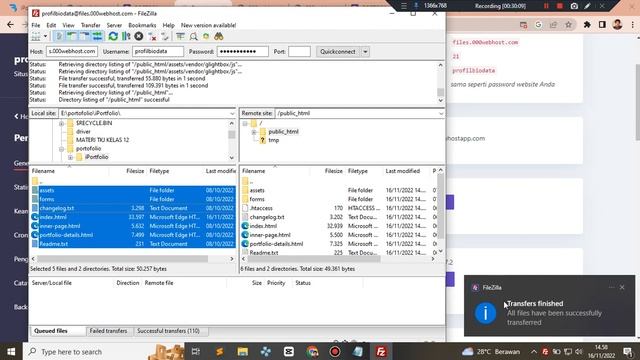Open the Windows Start menu
Image resolution: width=640 pixels, height=360 pixels.
point(11,352)
